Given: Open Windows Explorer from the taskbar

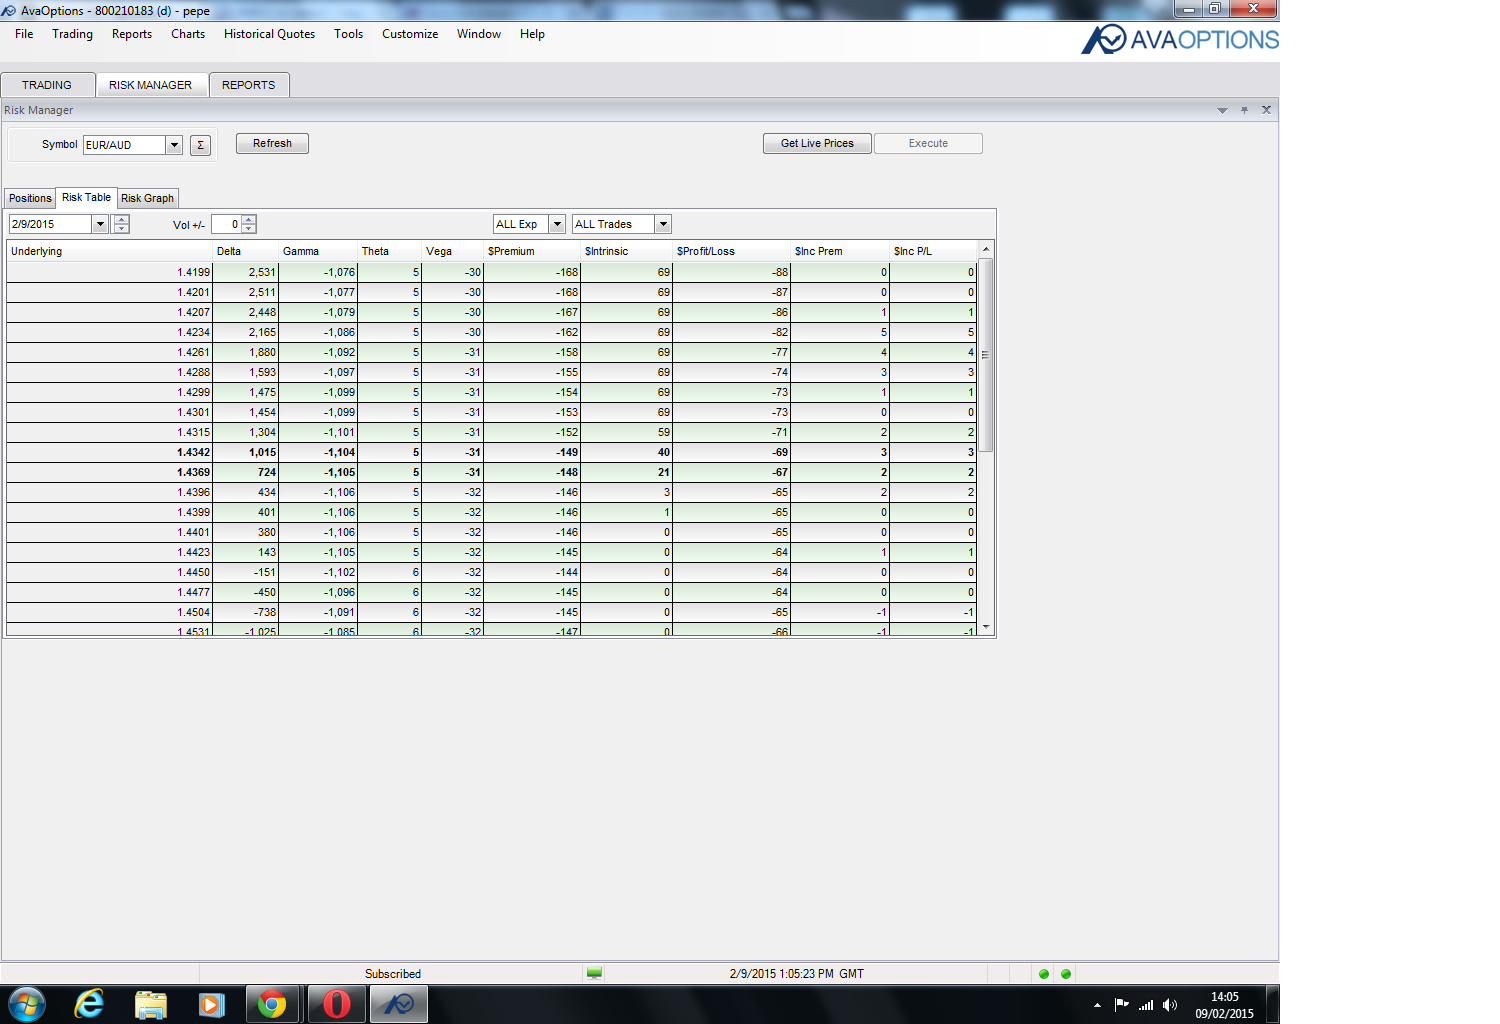Looking at the screenshot, I should point(151,1004).
